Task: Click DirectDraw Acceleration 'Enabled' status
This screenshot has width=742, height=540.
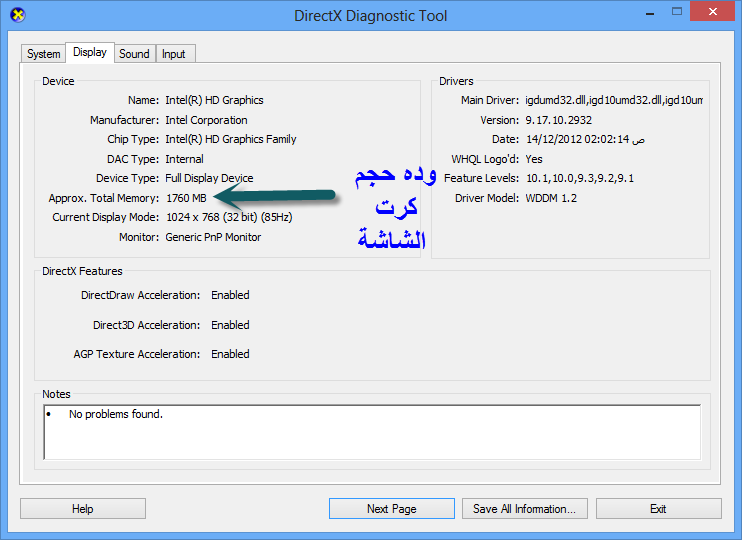Action: pyautogui.click(x=230, y=295)
